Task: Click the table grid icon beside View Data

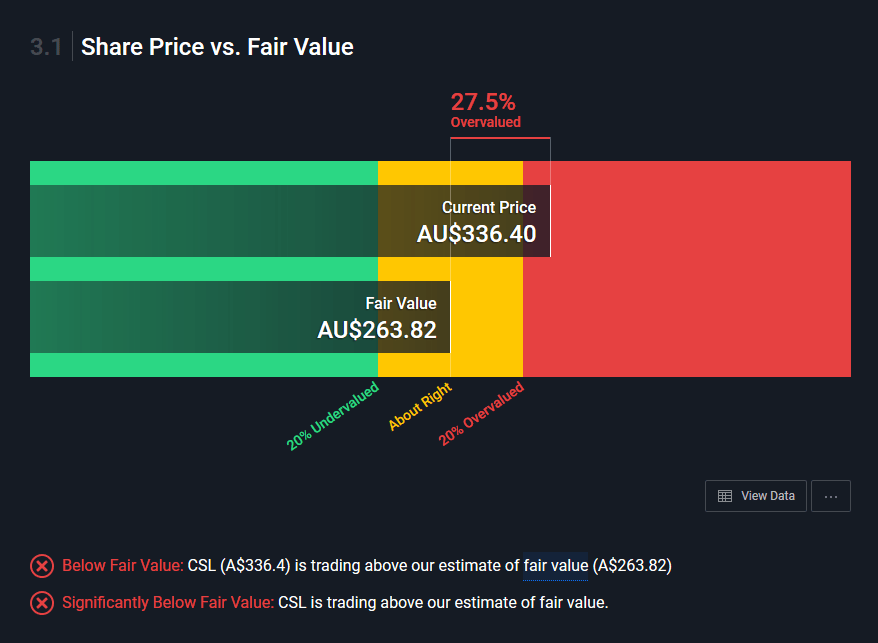Action: tap(722, 496)
